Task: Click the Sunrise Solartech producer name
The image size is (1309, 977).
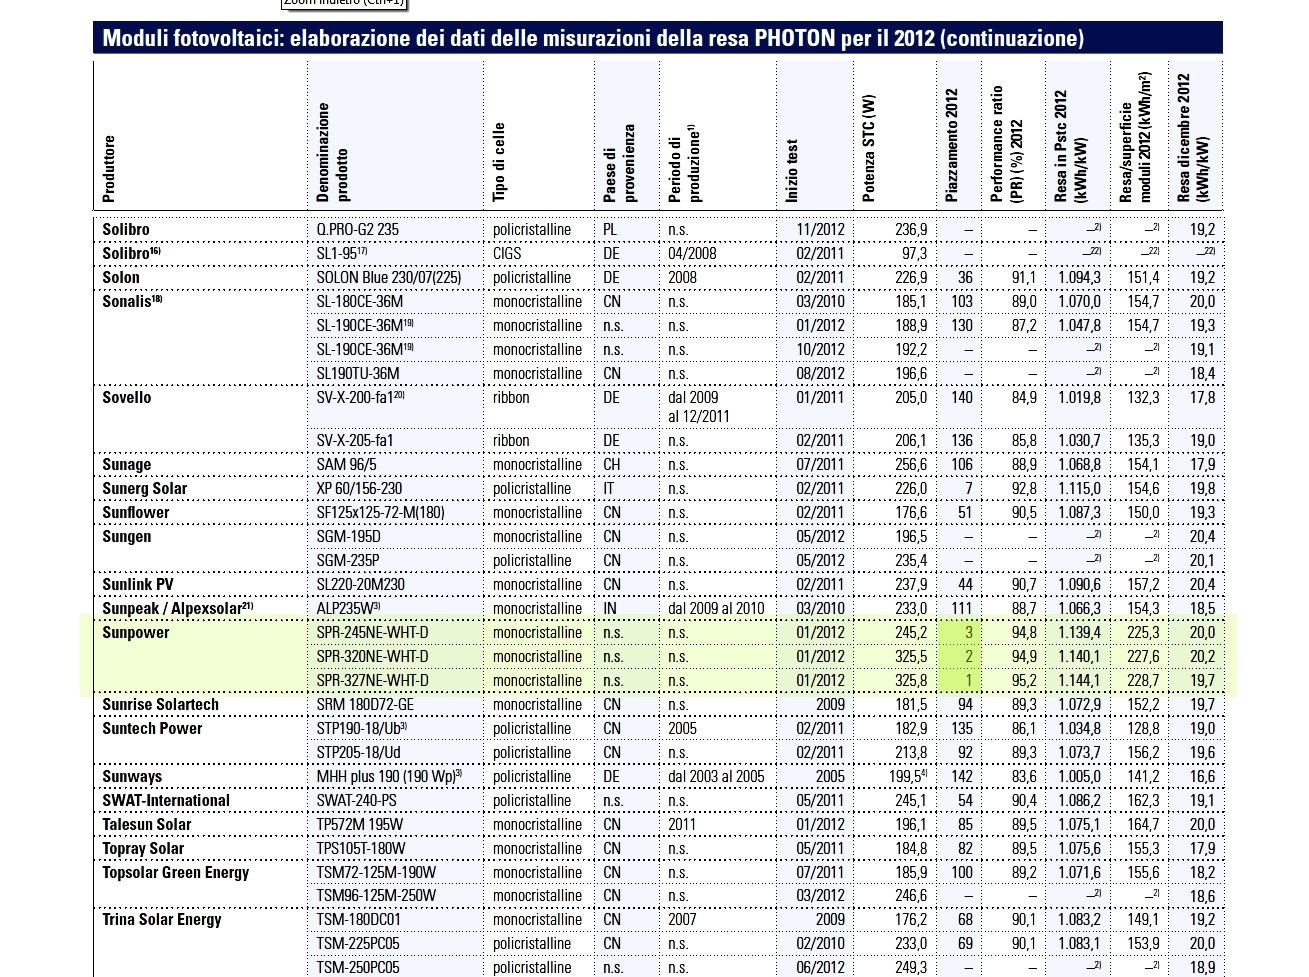Action: [x=160, y=705]
